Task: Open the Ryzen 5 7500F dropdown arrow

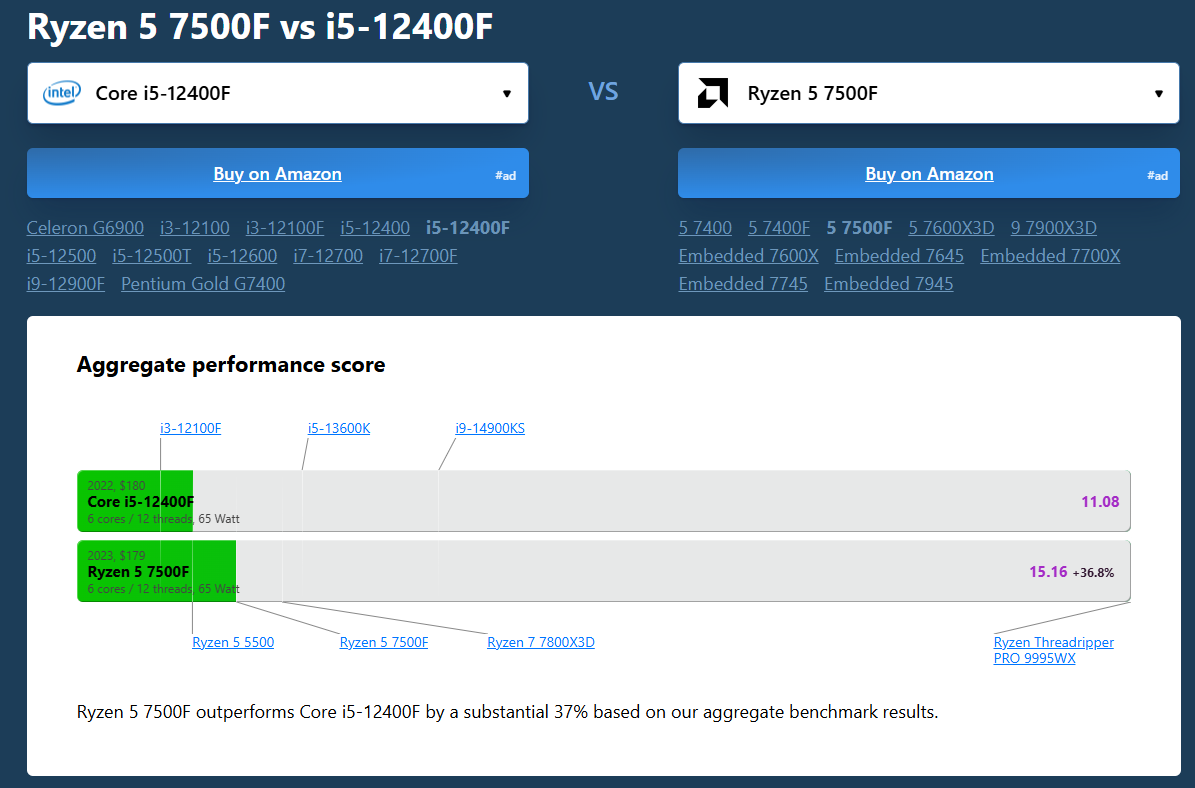Action: [x=1158, y=94]
